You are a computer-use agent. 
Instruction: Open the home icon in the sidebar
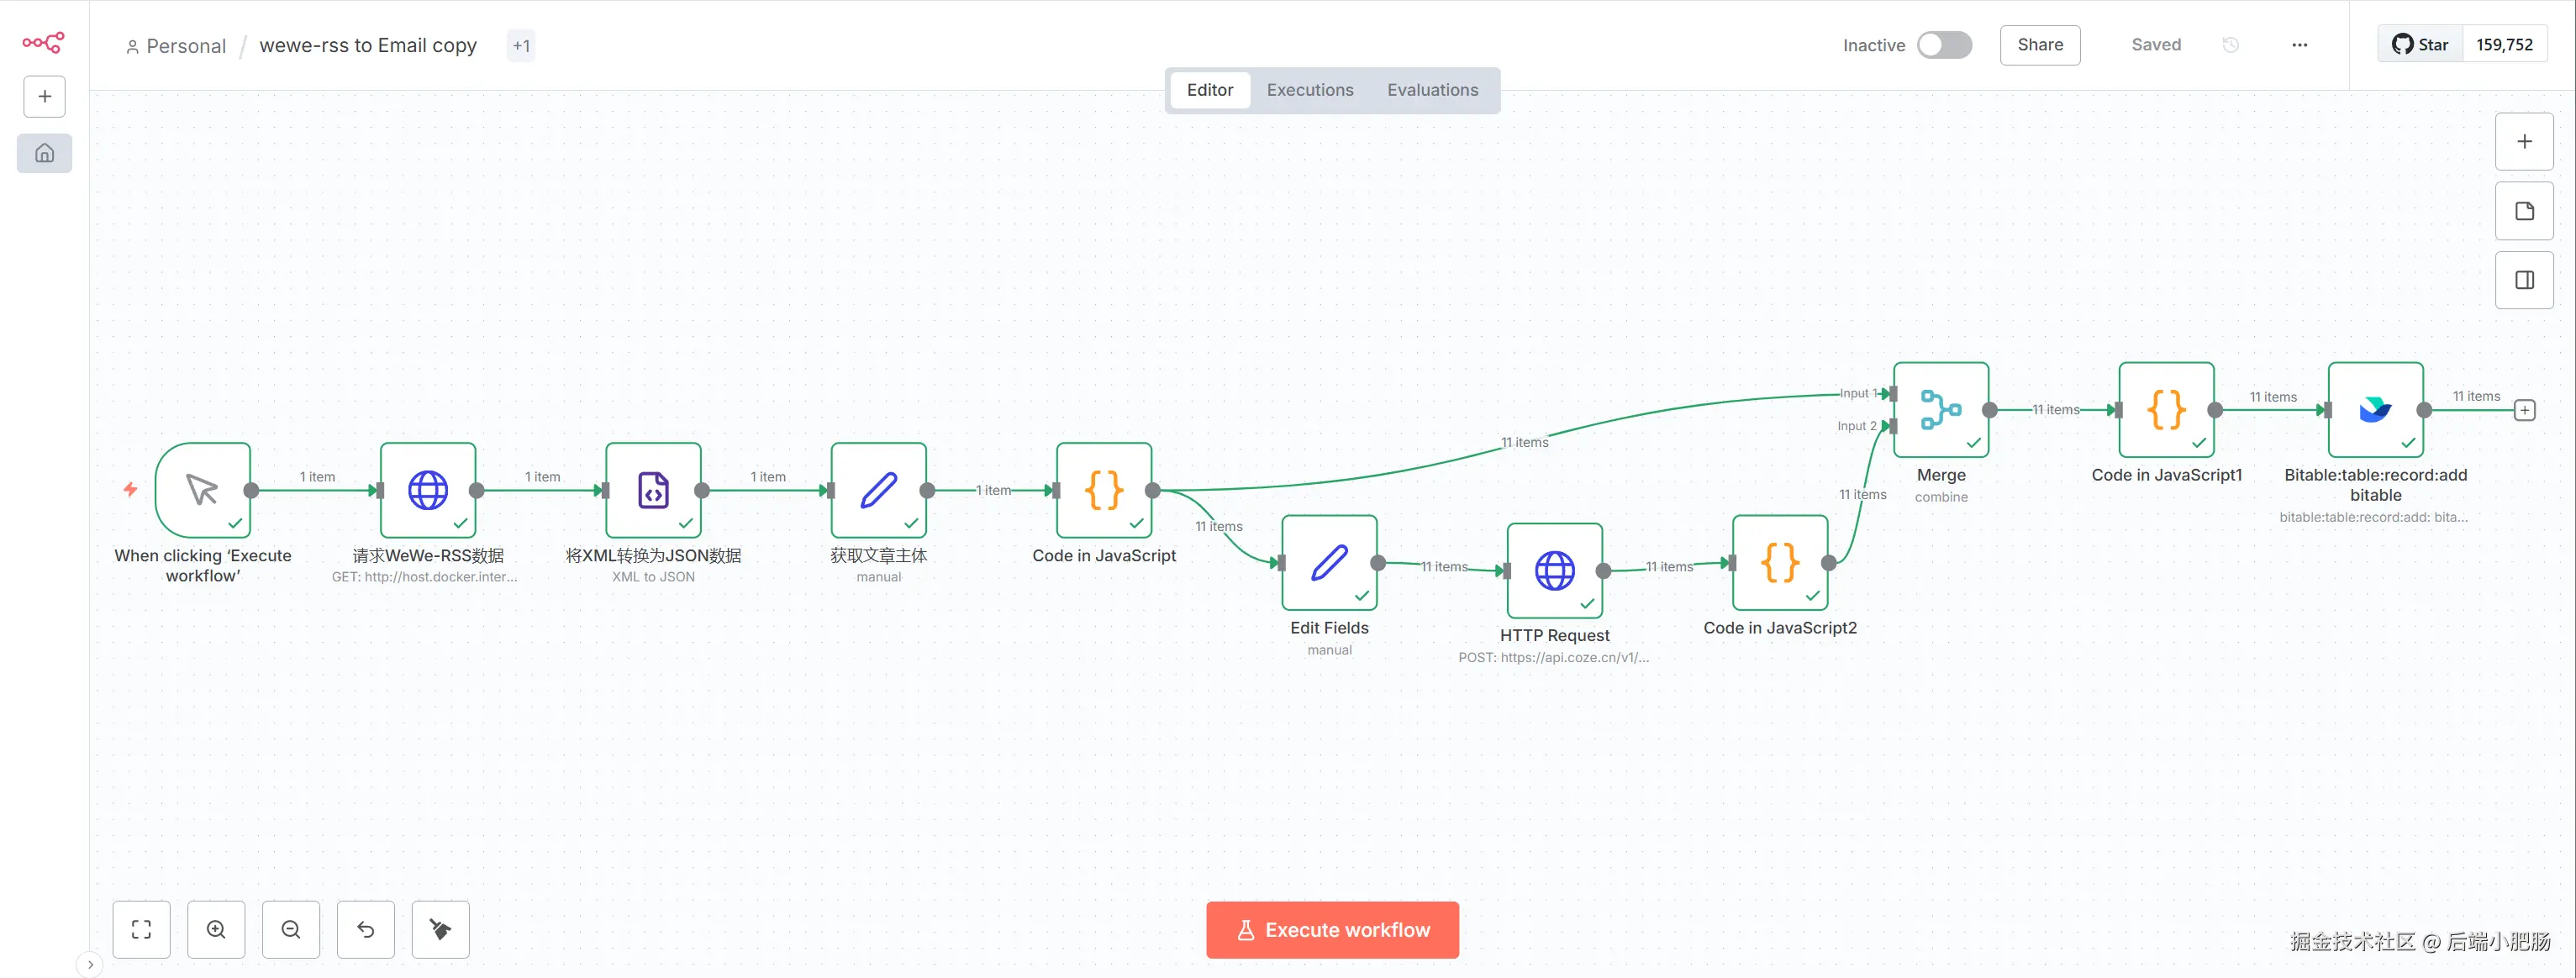(44, 153)
